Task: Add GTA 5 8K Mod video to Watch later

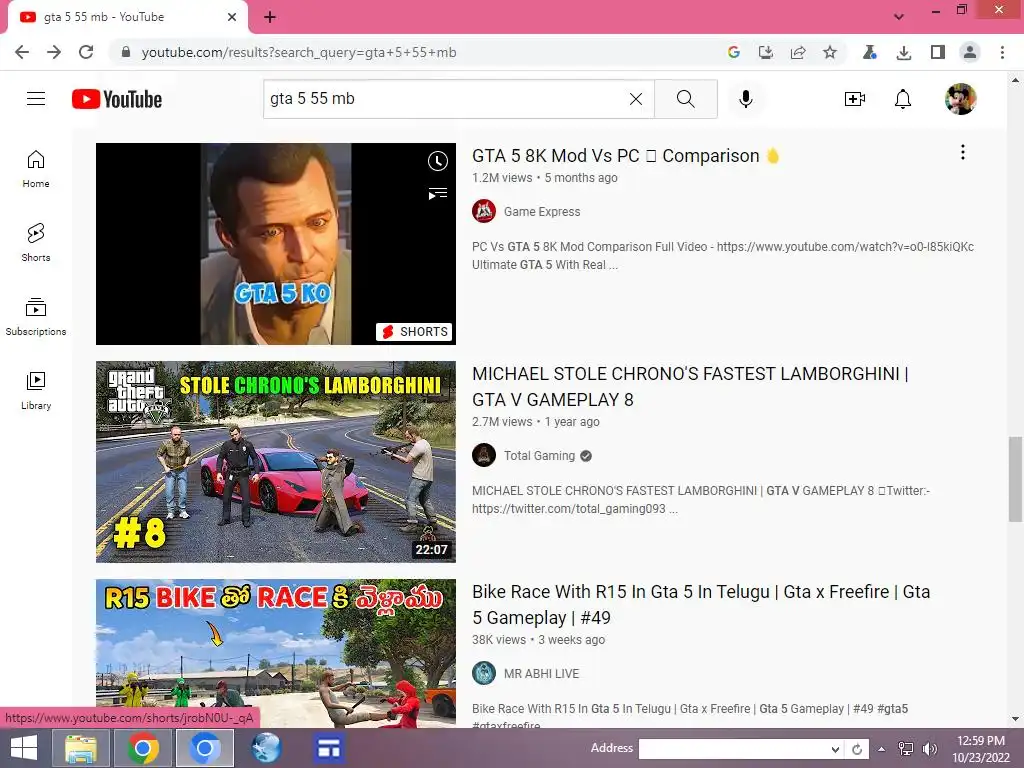Action: 438,161
